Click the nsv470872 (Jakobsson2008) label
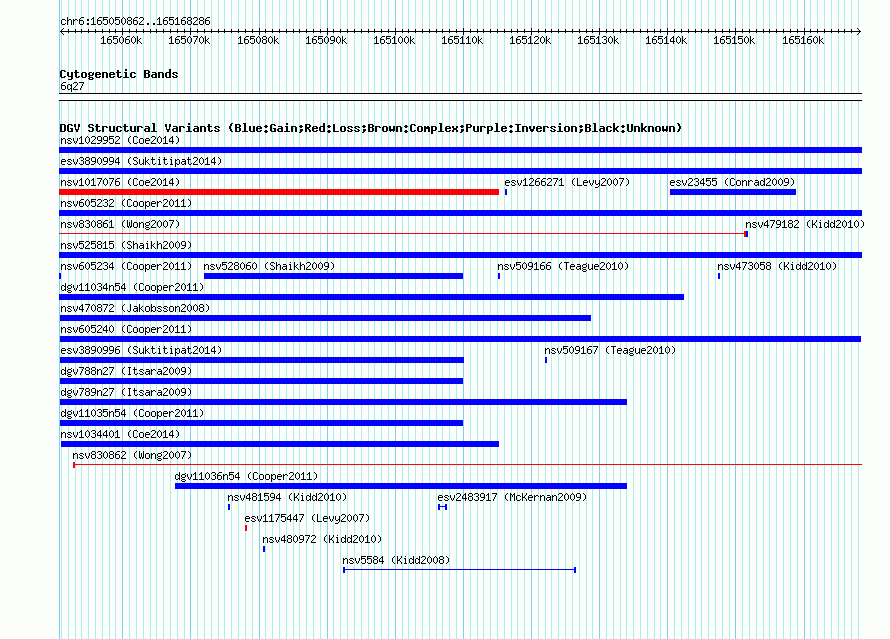 tap(135, 308)
